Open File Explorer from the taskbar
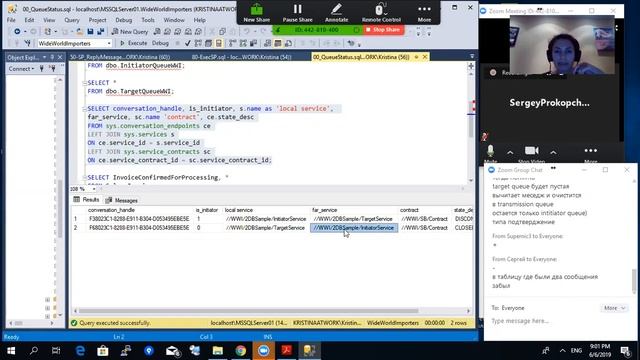Image resolution: width=640 pixels, height=360 pixels. pyautogui.click(x=218, y=351)
